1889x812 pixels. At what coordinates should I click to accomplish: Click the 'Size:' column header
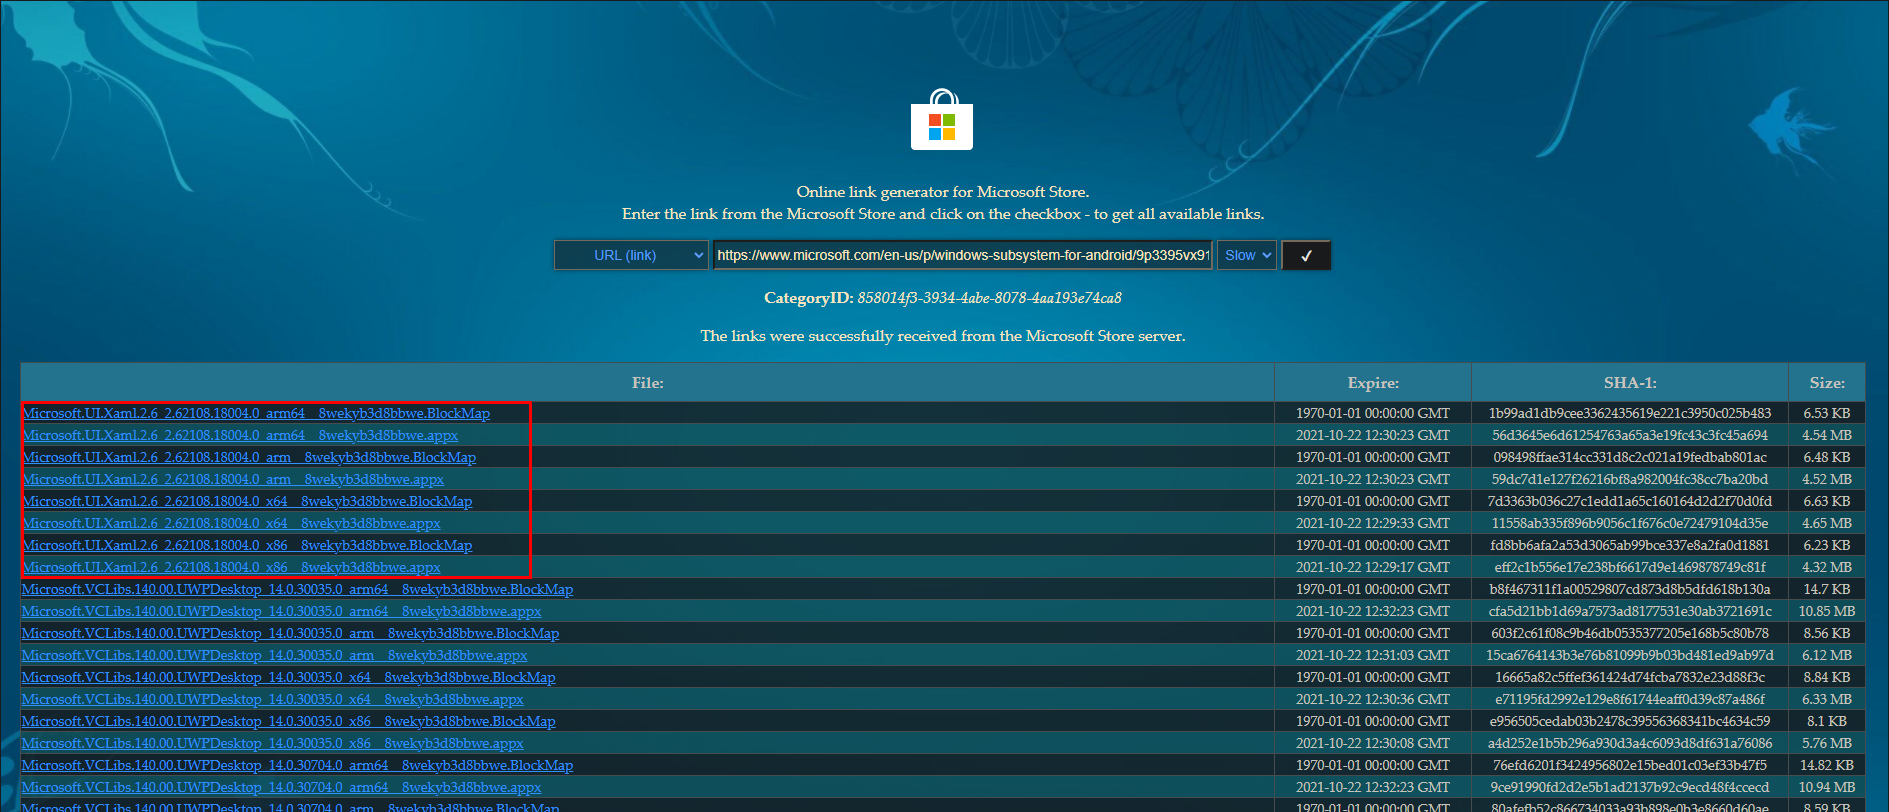(1827, 383)
